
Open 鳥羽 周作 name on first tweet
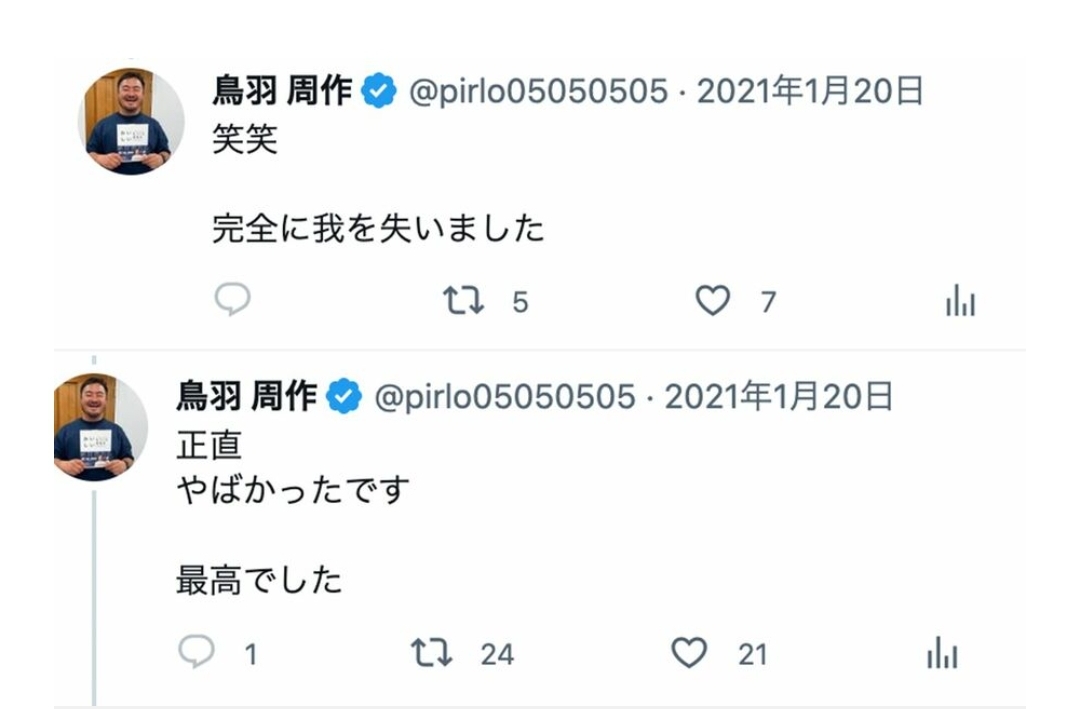tap(282, 91)
